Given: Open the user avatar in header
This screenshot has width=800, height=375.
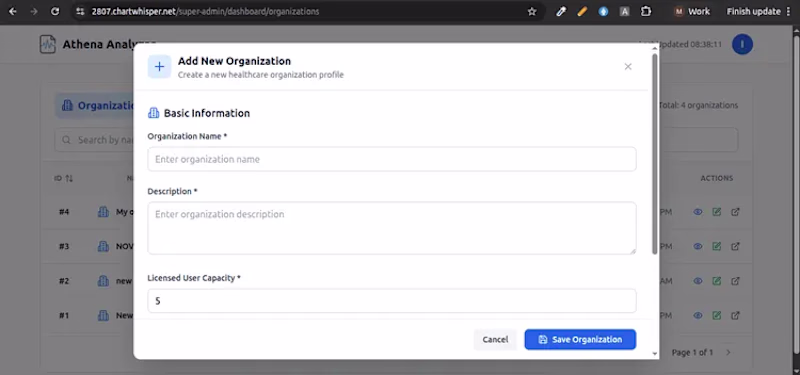Looking at the screenshot, I should 742,44.
